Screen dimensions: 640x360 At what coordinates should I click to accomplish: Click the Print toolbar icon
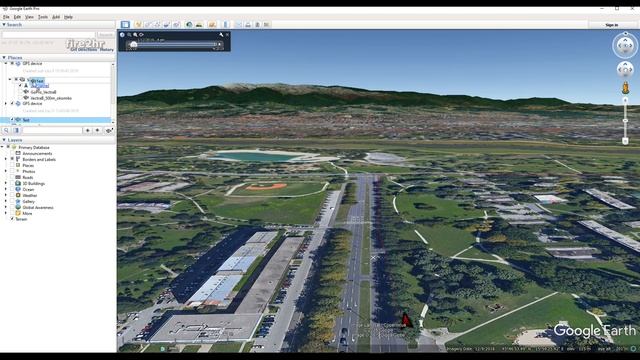pyautogui.click(x=248, y=24)
